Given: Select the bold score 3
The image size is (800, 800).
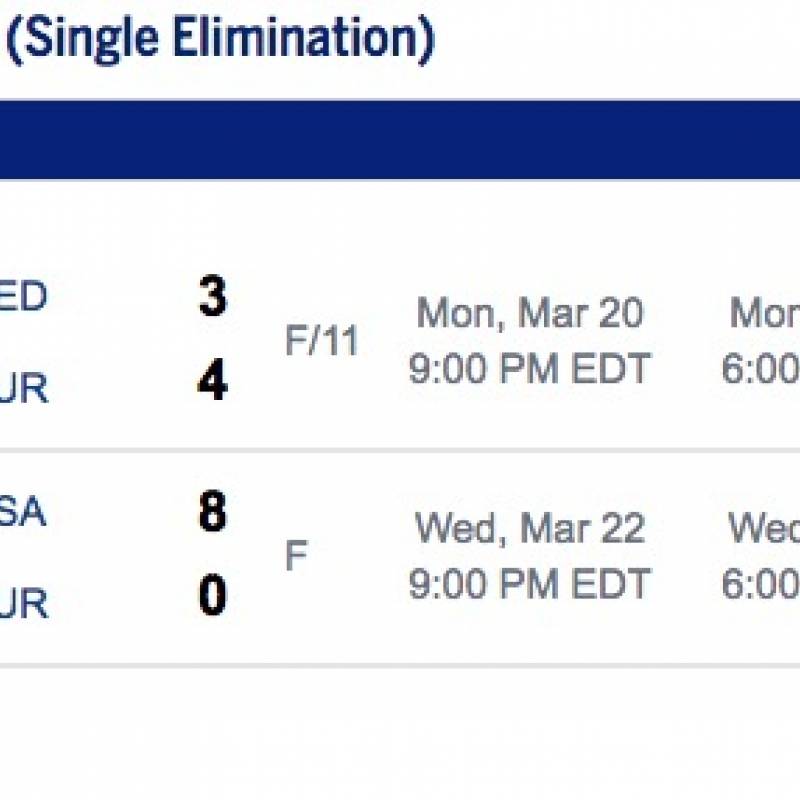Looking at the screenshot, I should [213, 296].
